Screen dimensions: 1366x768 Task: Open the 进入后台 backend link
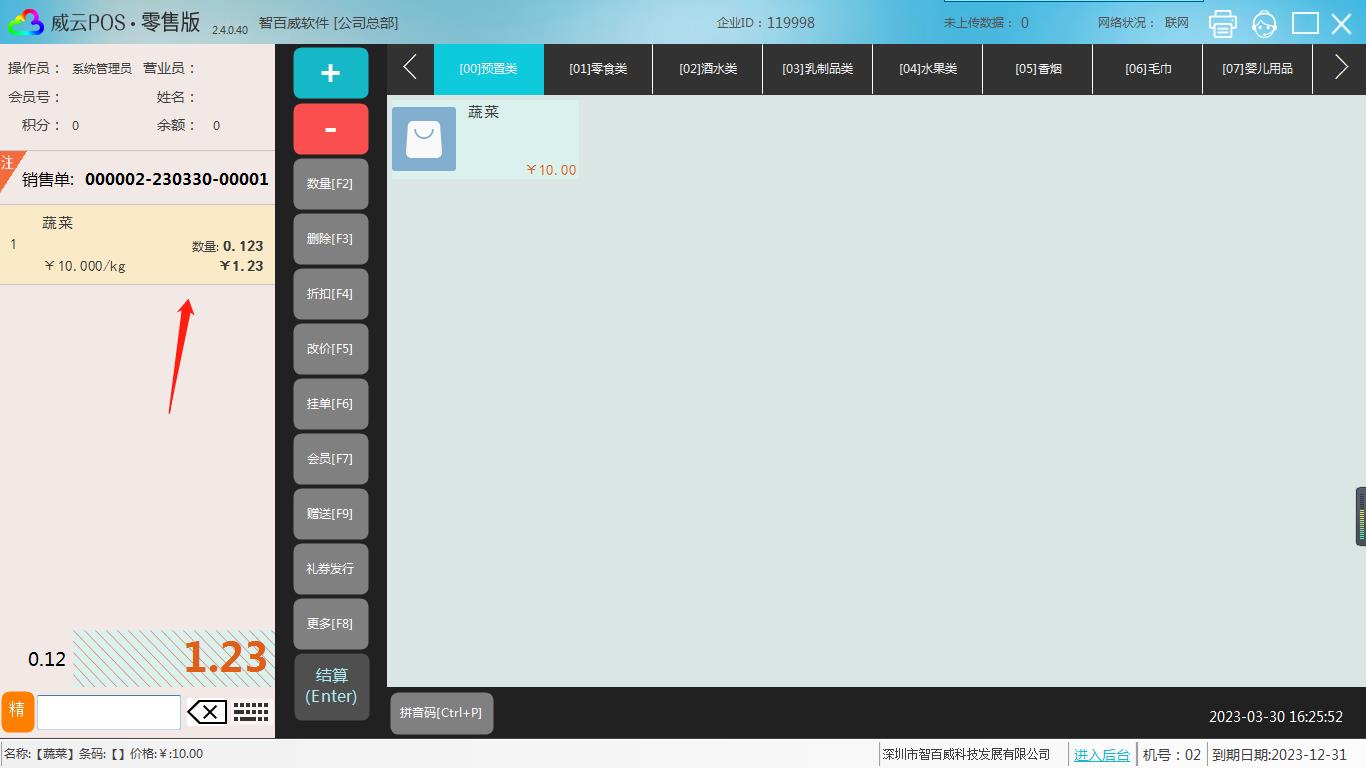[x=1101, y=755]
